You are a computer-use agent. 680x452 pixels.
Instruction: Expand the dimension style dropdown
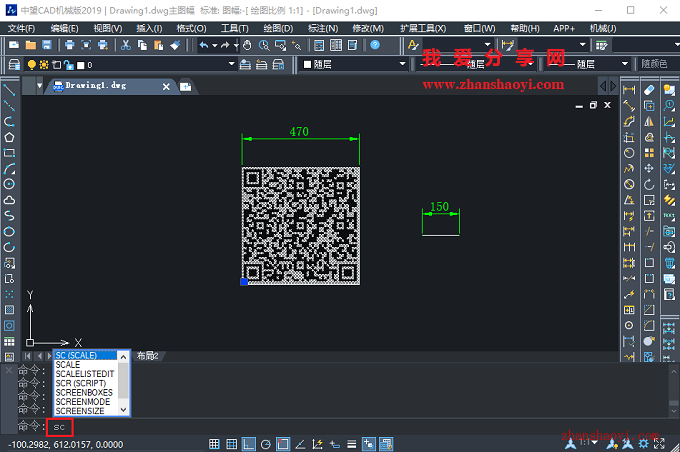click(x=582, y=45)
